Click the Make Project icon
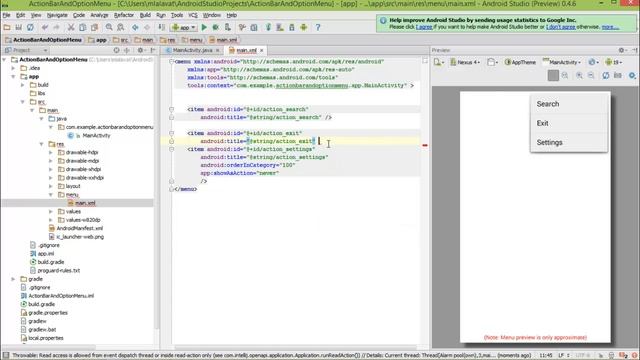This screenshot has width=640, height=360. 162,27
